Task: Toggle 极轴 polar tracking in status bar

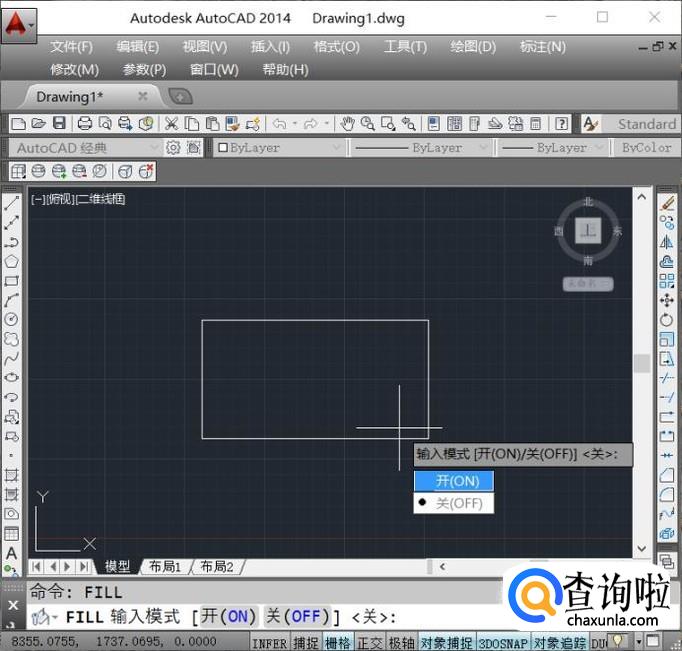Action: [x=401, y=642]
